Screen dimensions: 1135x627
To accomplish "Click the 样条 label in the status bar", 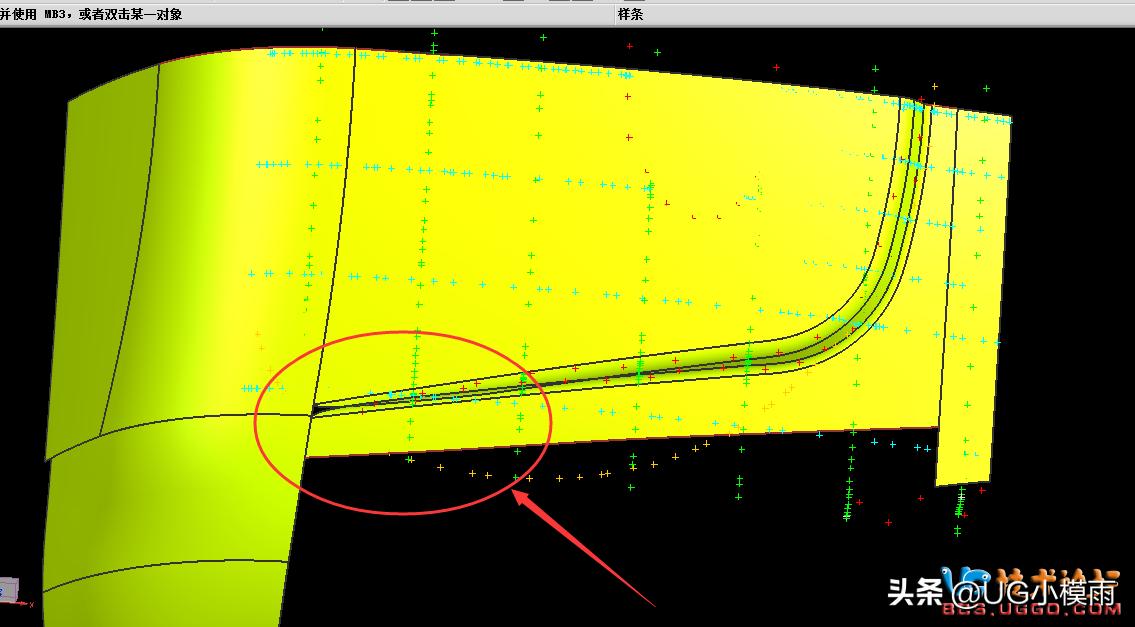I will [630, 14].
